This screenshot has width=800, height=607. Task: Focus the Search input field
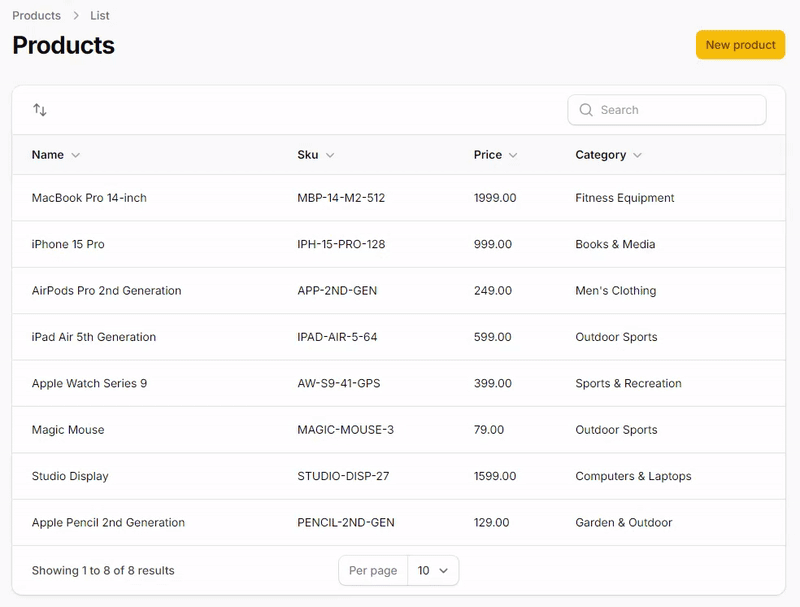point(667,110)
